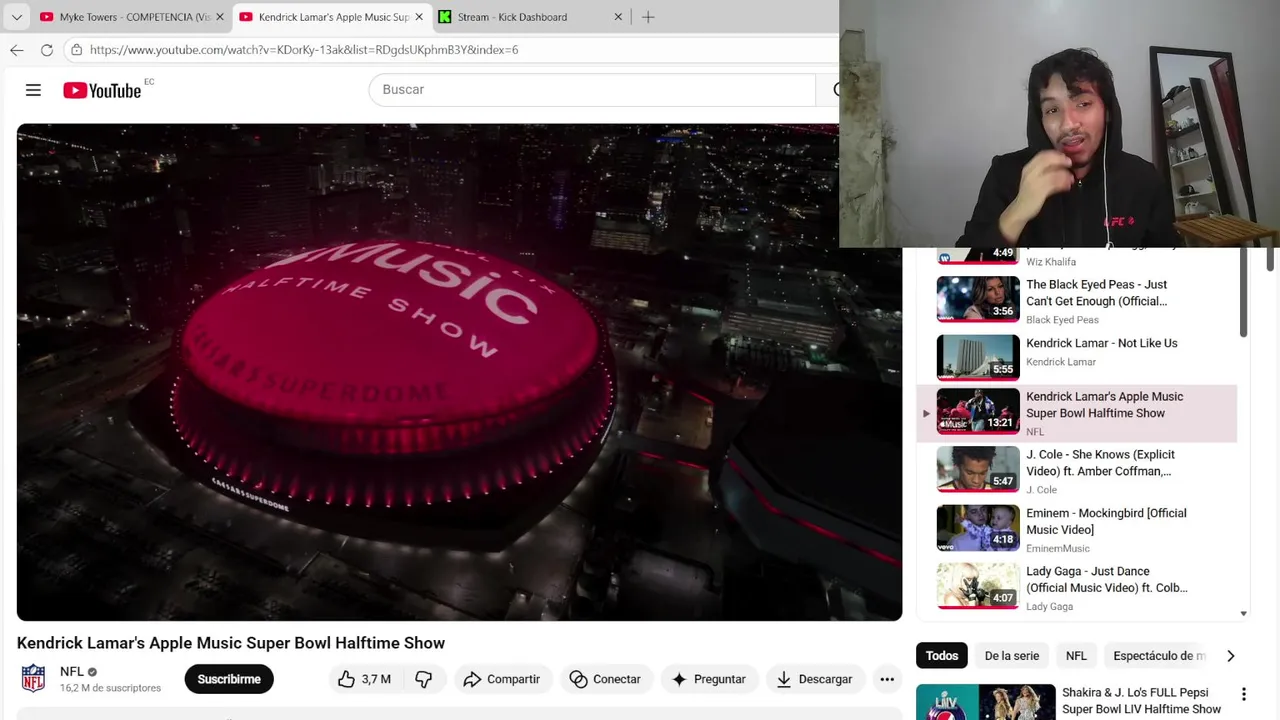Select current playlist item Halftime Show
This screenshot has height=720, width=1280.
click(1077, 413)
